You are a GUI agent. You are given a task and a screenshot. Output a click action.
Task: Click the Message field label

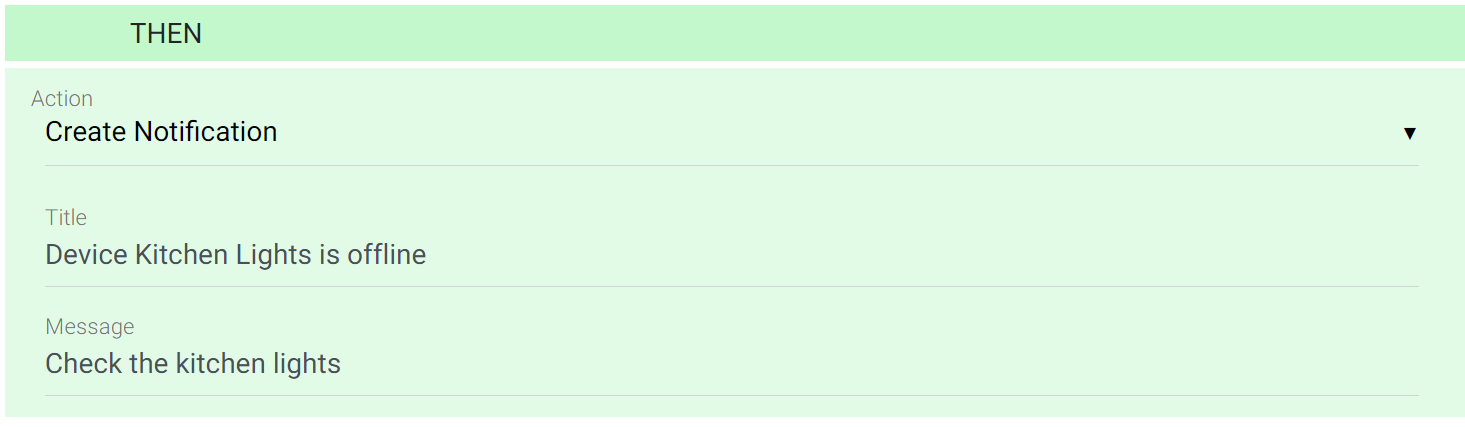pyautogui.click(x=90, y=326)
